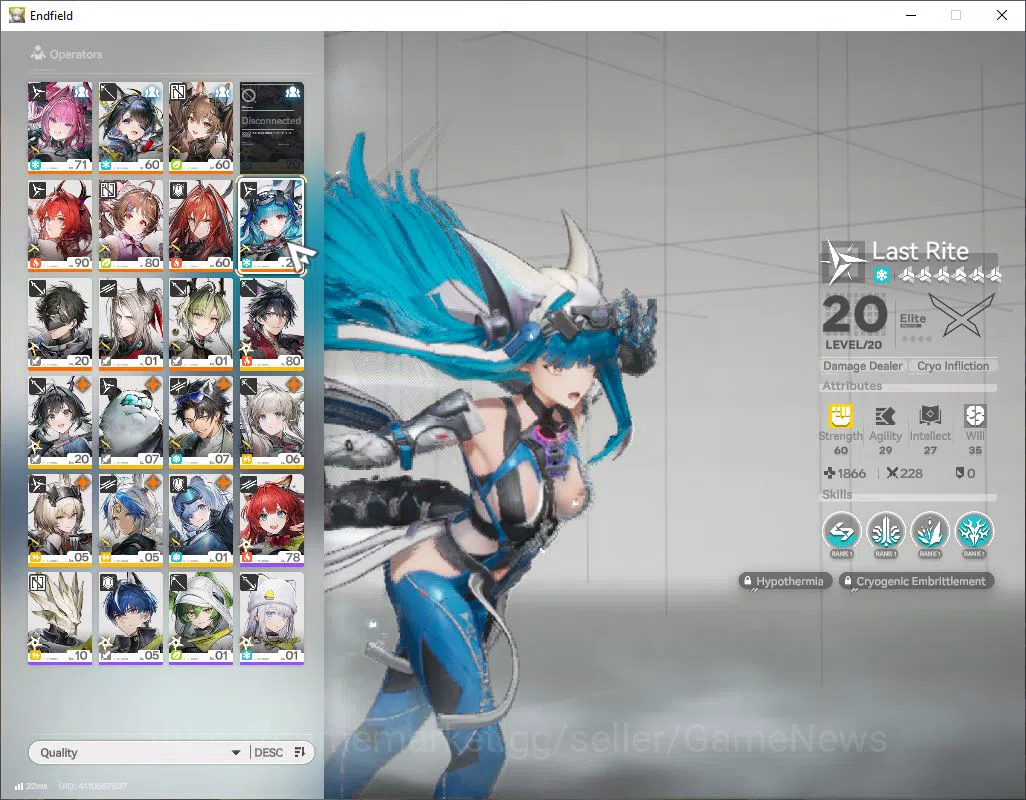Viewport: 1026px width, 800px height.
Task: Click the defense shield icon next to 0
Action: click(959, 473)
